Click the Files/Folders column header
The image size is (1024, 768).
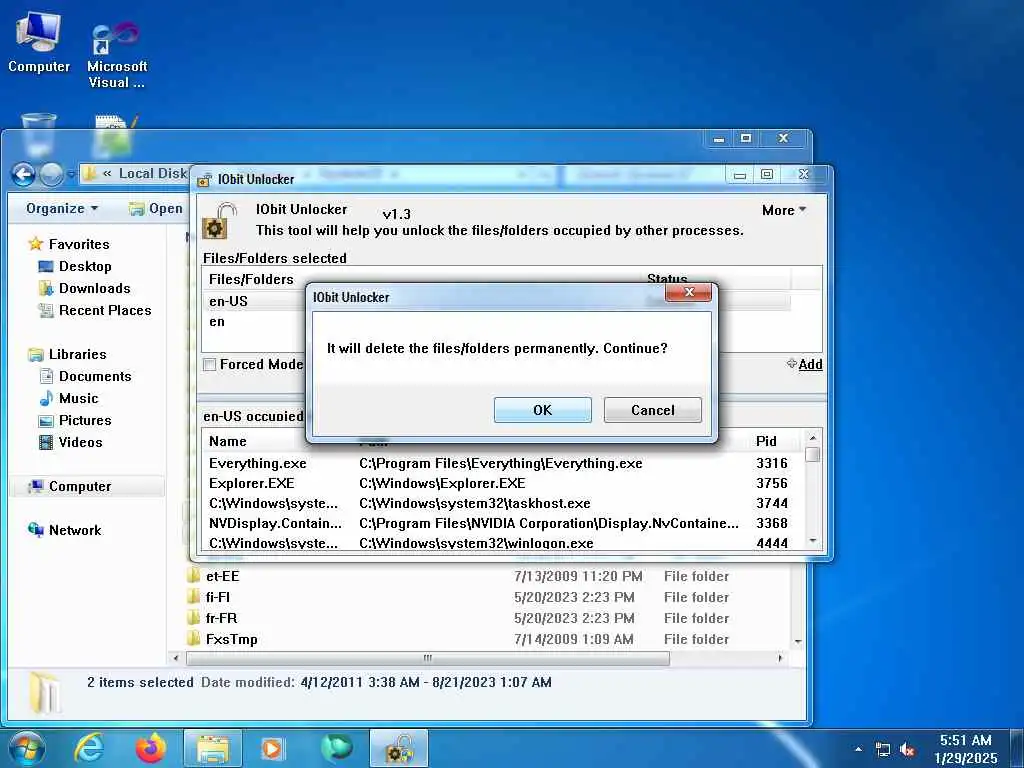pyautogui.click(x=251, y=280)
